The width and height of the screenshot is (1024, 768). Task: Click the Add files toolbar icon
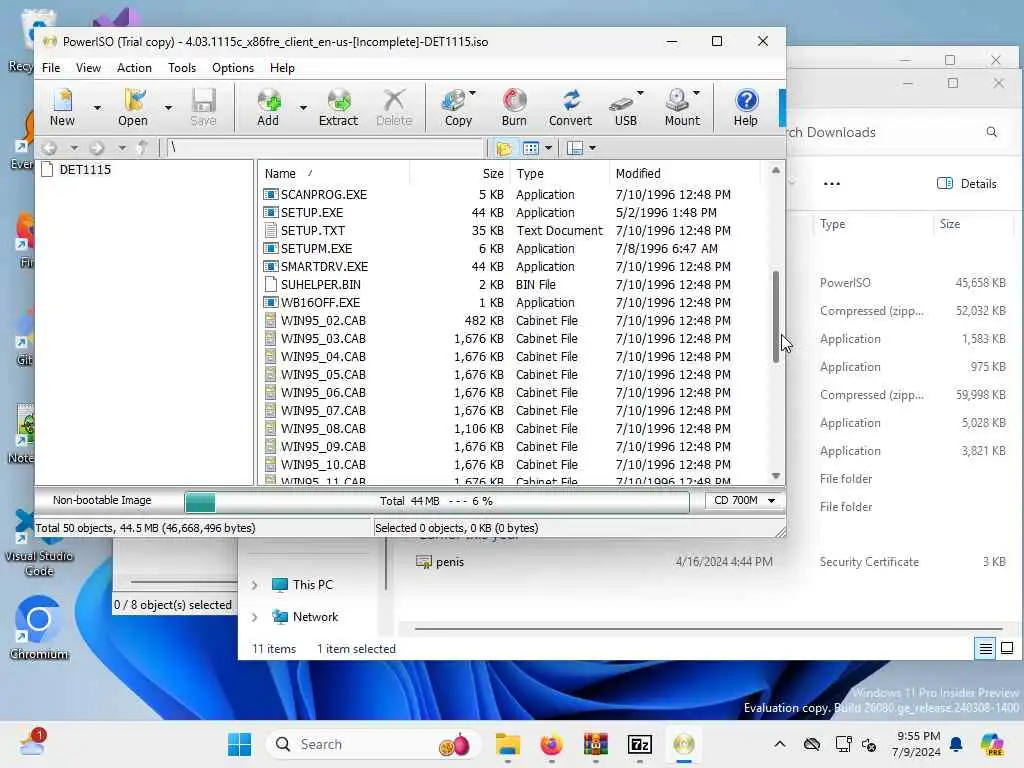click(x=268, y=107)
